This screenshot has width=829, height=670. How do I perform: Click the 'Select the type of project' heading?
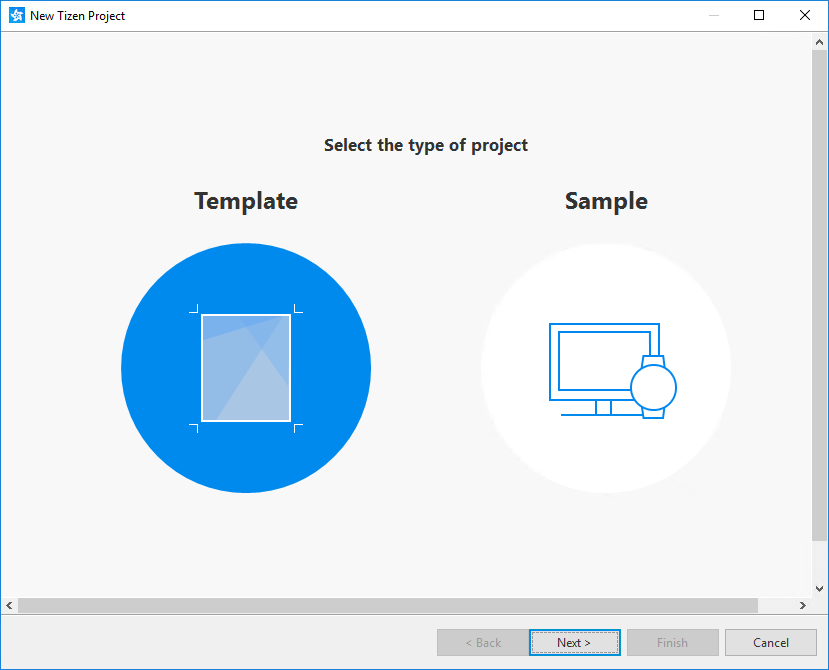click(x=426, y=145)
